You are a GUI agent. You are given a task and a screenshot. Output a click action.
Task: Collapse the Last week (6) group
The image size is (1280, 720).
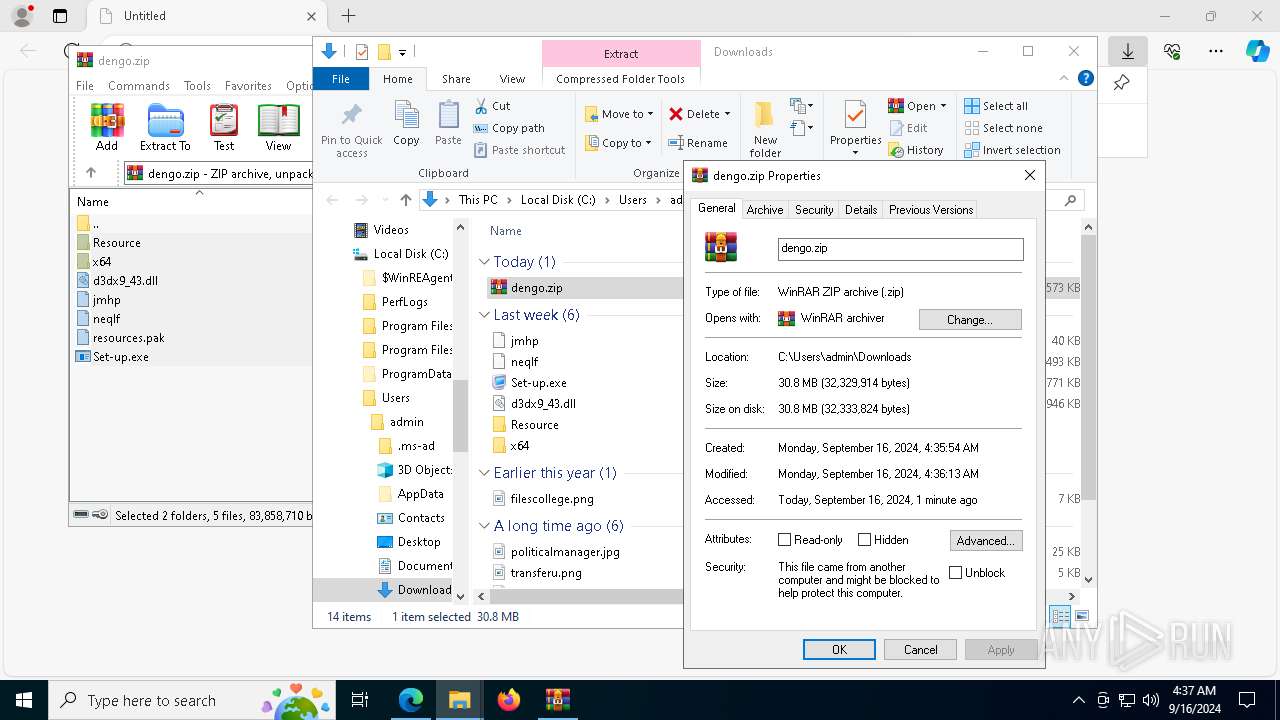pyautogui.click(x=485, y=315)
